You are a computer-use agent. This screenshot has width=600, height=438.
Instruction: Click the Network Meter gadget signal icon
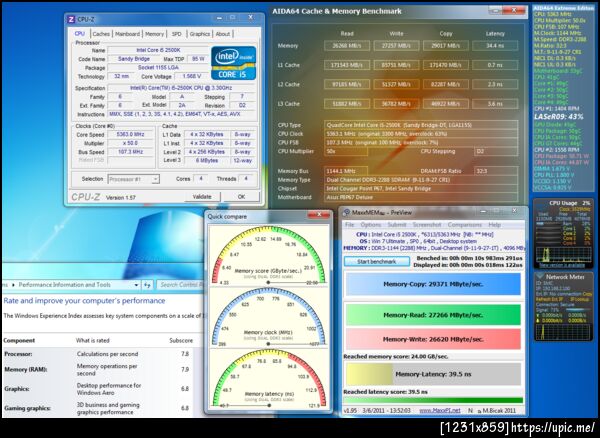coord(540,276)
